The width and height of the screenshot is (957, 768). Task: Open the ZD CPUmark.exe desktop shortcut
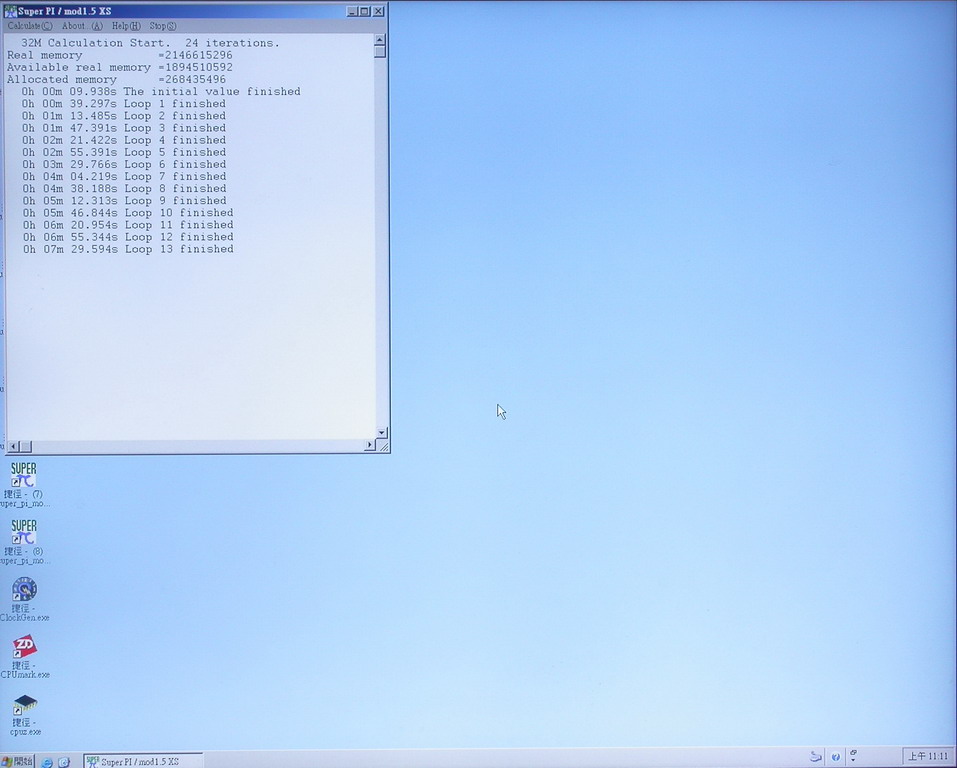point(24,656)
